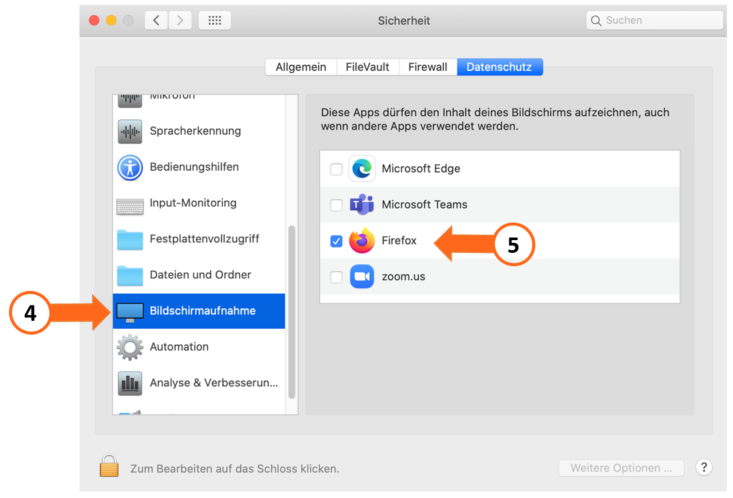Click the 'Zum Bearbeiten auf das Schloss klicken' text
This screenshot has height=498, width=733.
tap(235, 469)
